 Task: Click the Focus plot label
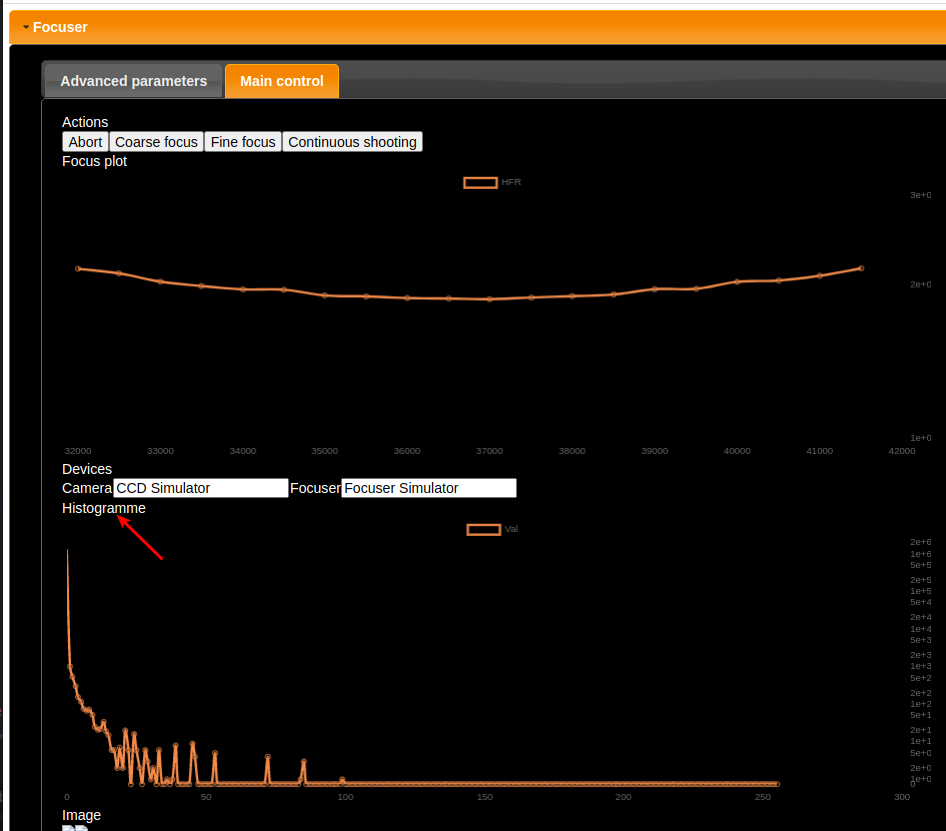pyautogui.click(x=95, y=161)
